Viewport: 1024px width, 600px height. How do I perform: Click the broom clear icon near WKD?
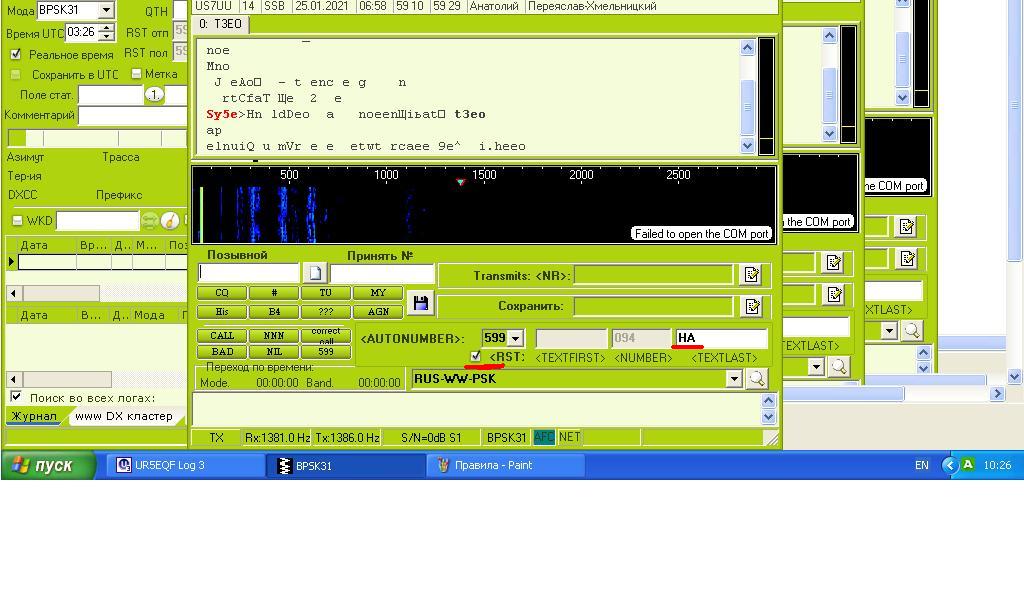pos(170,220)
